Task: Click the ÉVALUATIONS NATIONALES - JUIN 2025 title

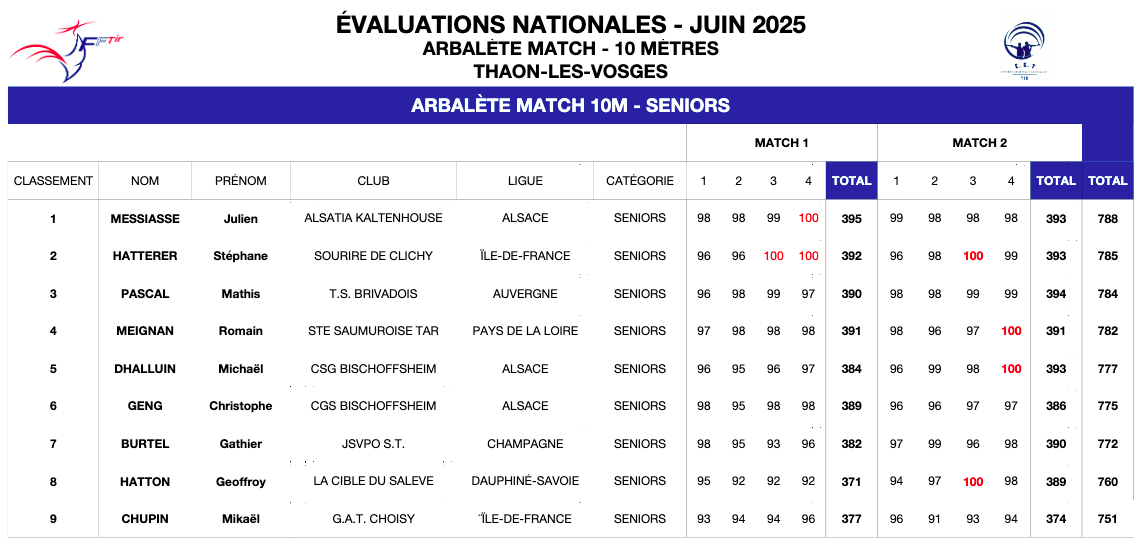Action: [x=571, y=24]
